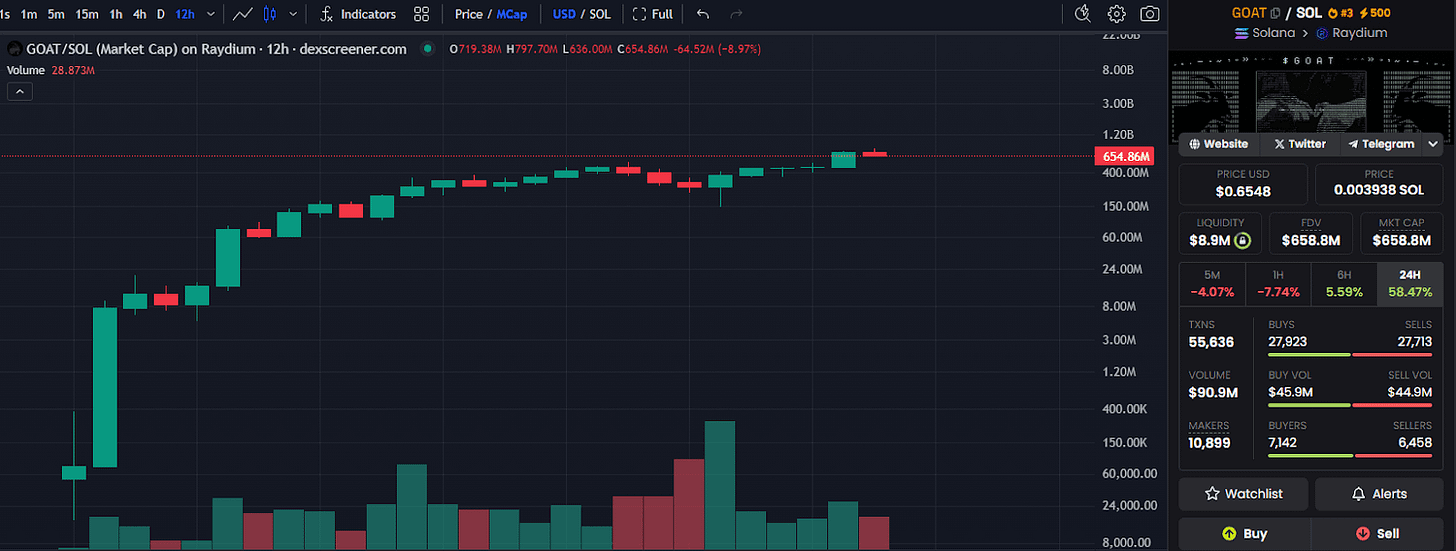1456x551 pixels.
Task: Click the fire trending rank #3 badge
Action: pyautogui.click(x=1343, y=13)
